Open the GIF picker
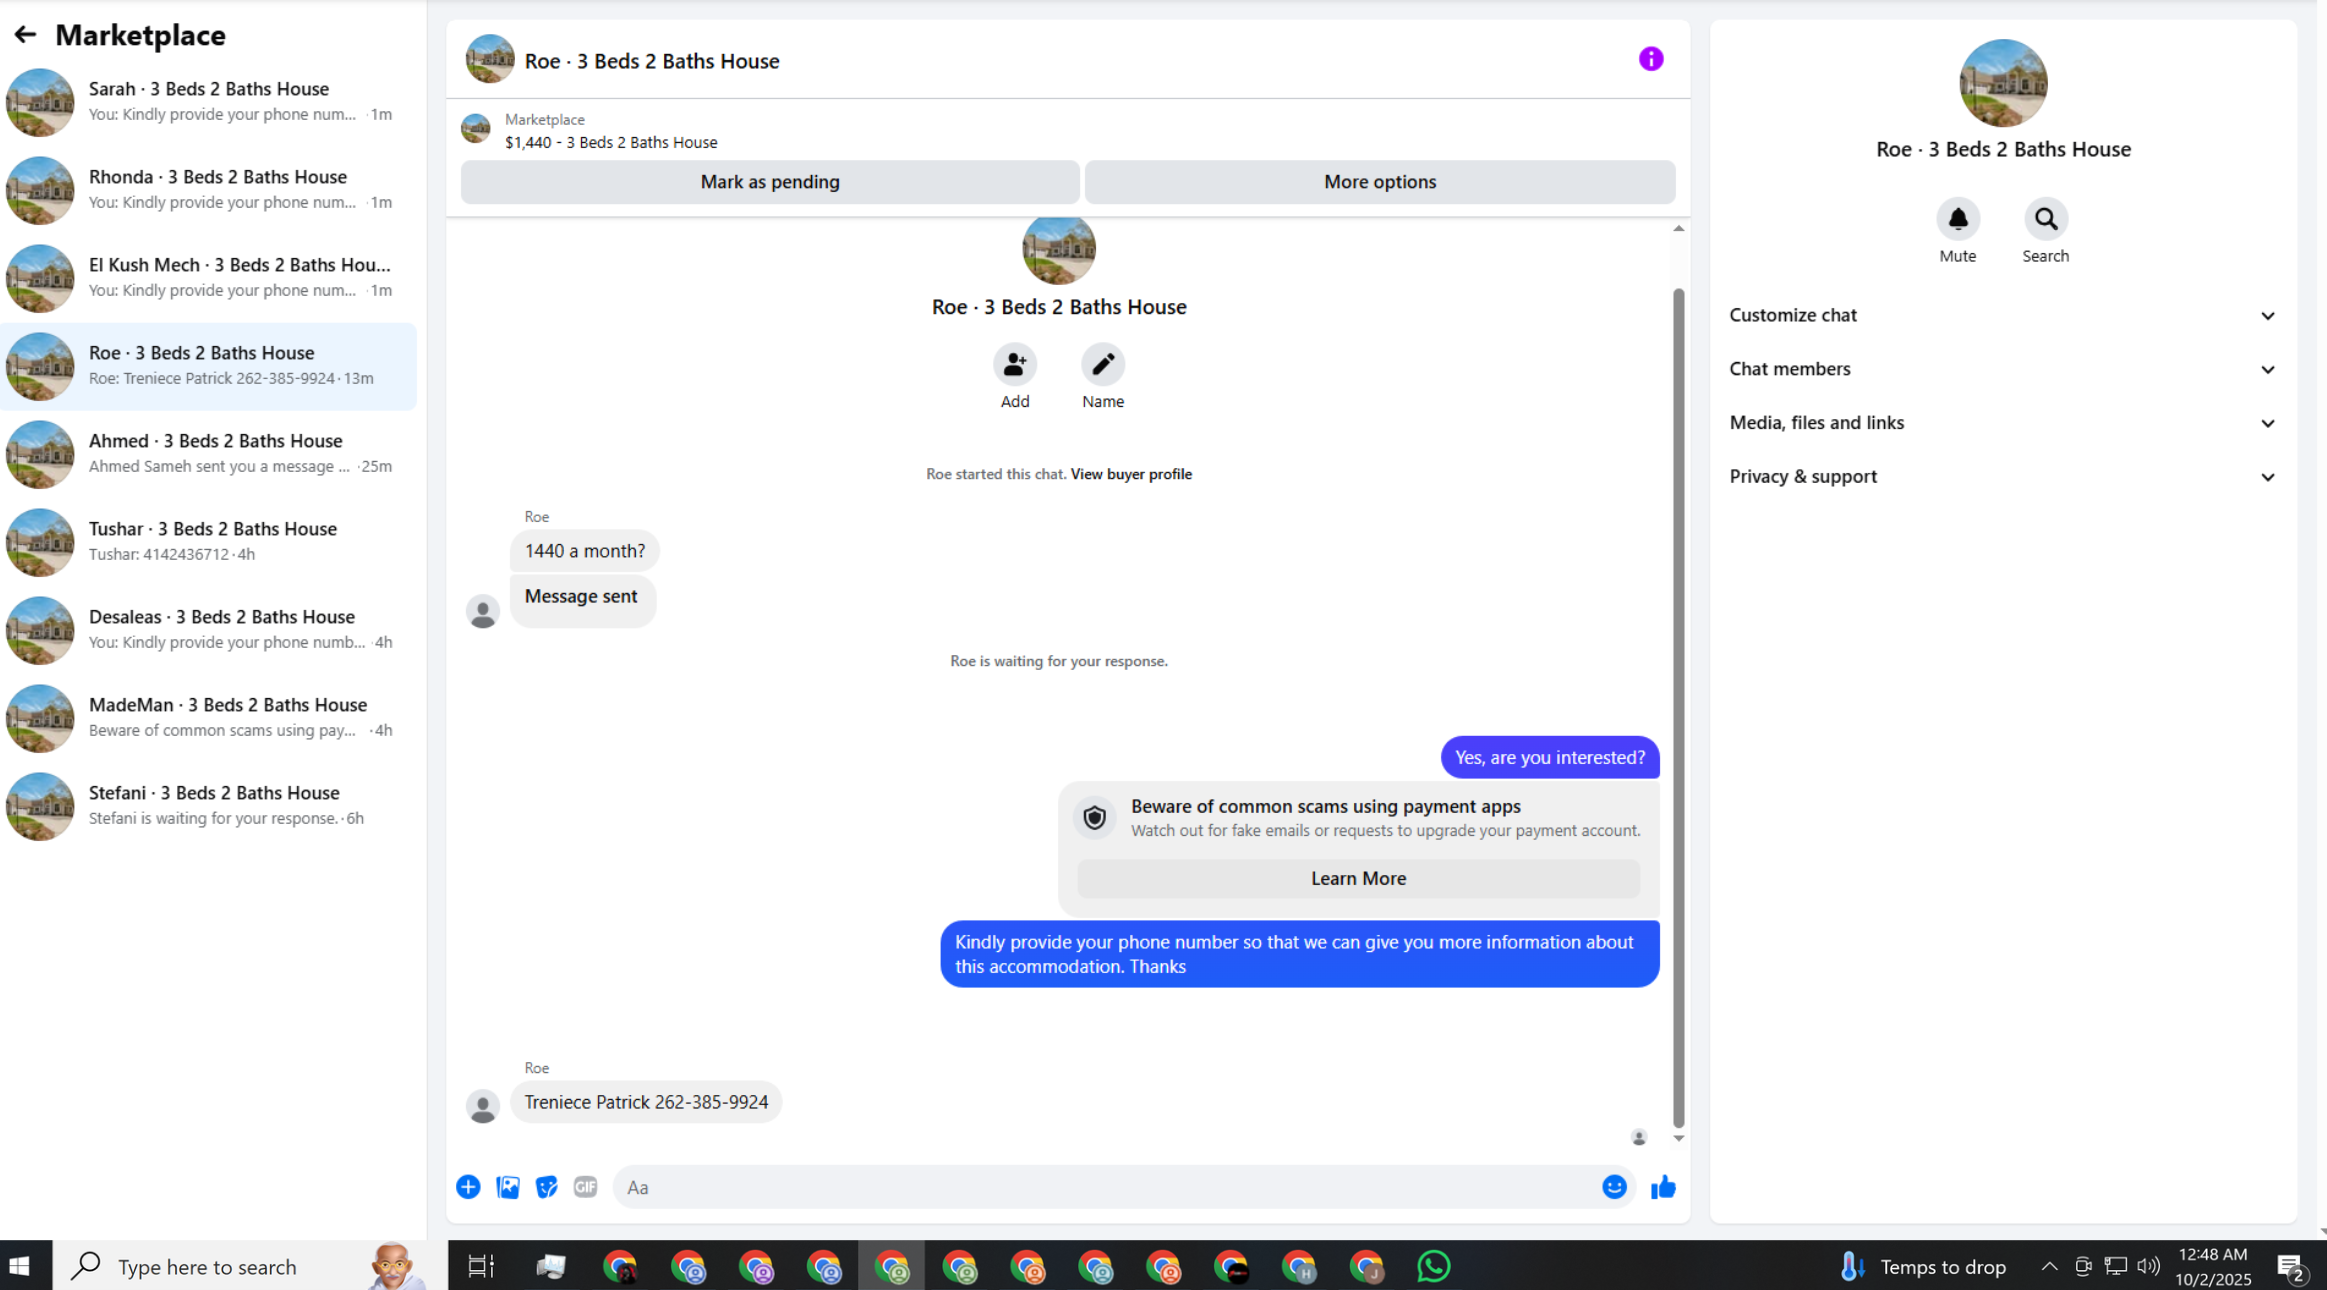Viewport: 2327px width, 1290px height. pyautogui.click(x=585, y=1187)
